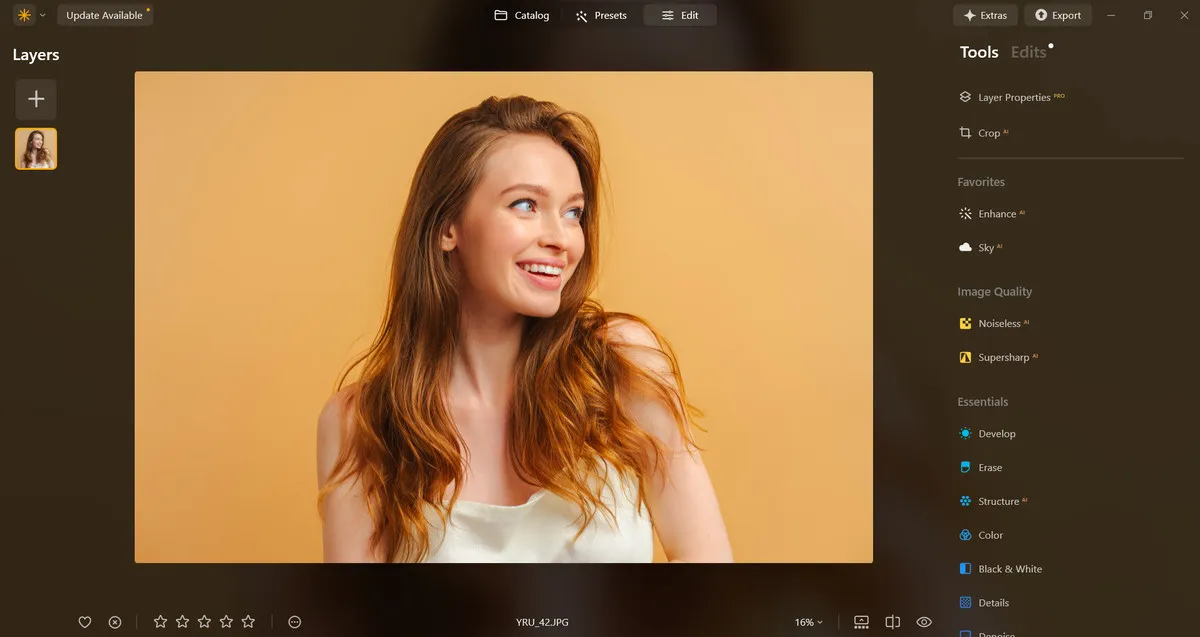Screen dimensions: 1200x637
Task: Select the Sky AI tool
Action: click(x=985, y=248)
